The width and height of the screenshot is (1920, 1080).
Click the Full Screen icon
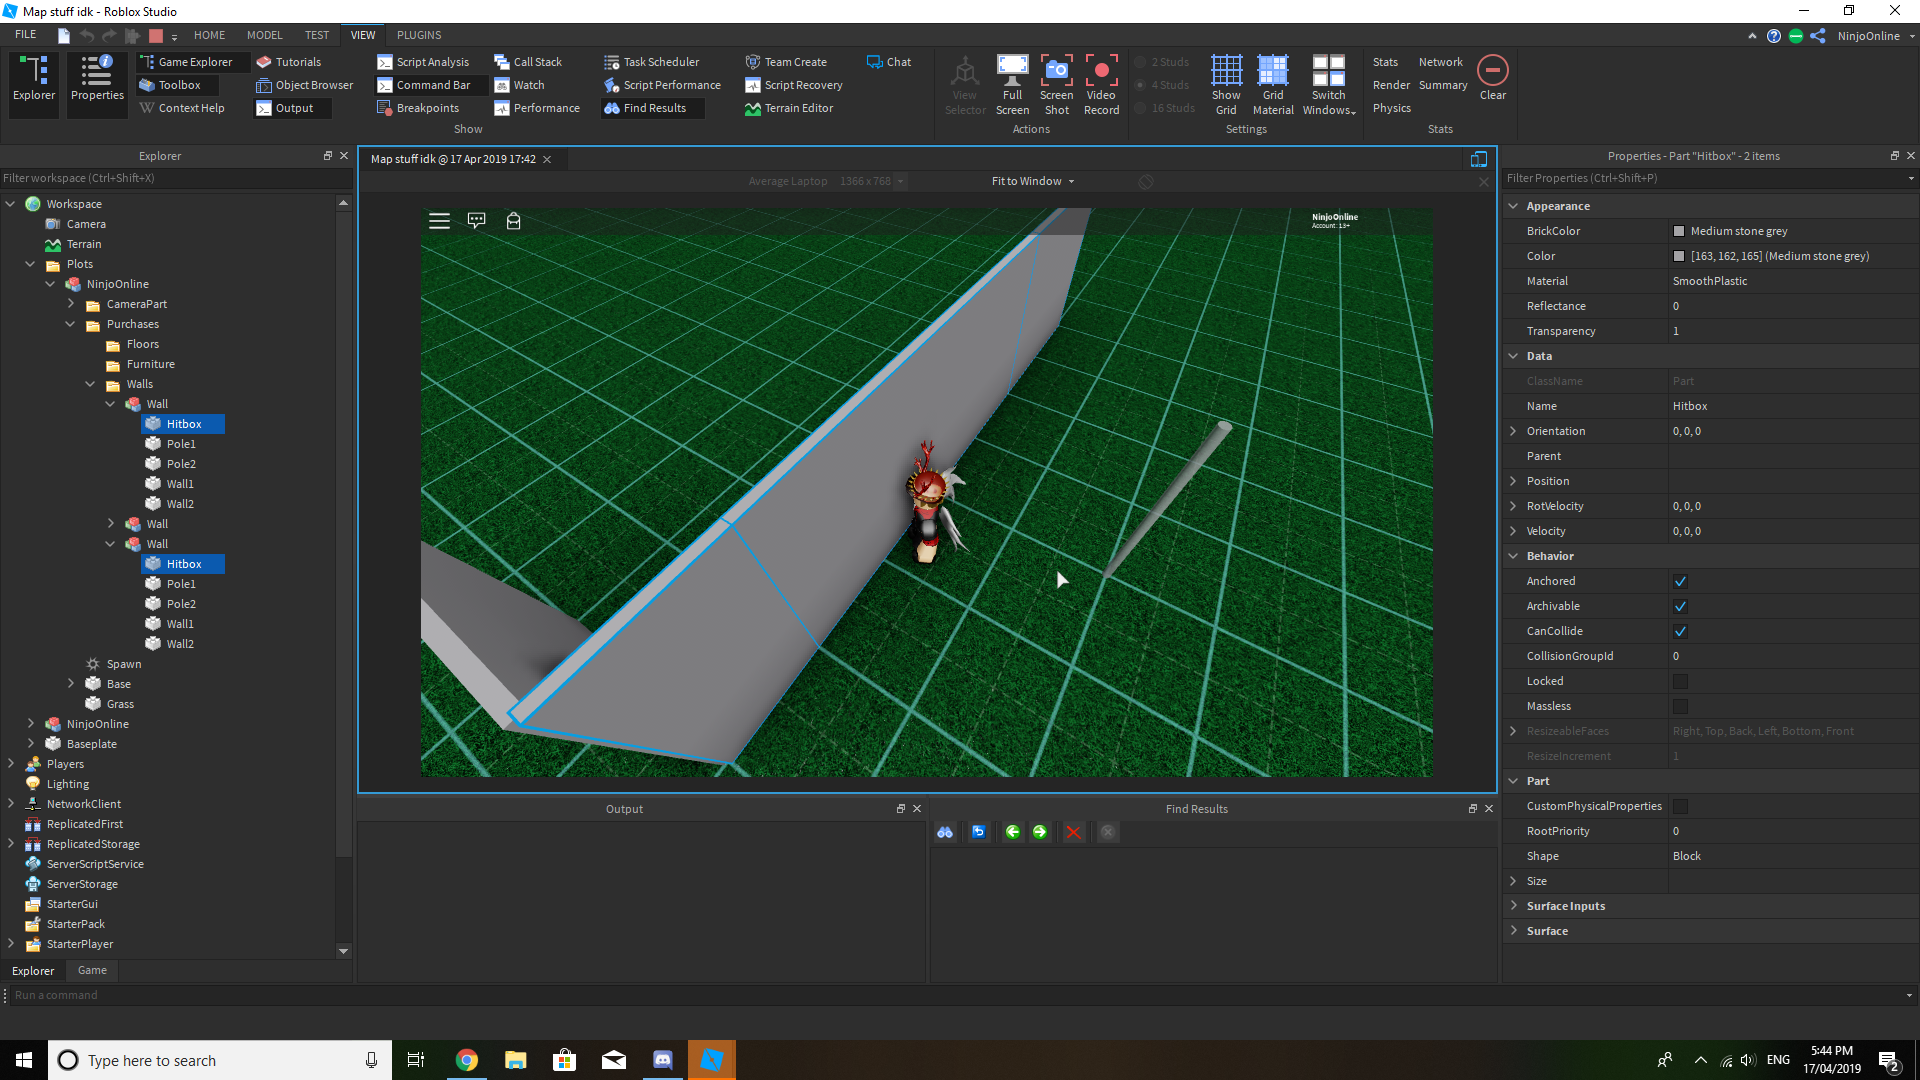(x=1012, y=70)
